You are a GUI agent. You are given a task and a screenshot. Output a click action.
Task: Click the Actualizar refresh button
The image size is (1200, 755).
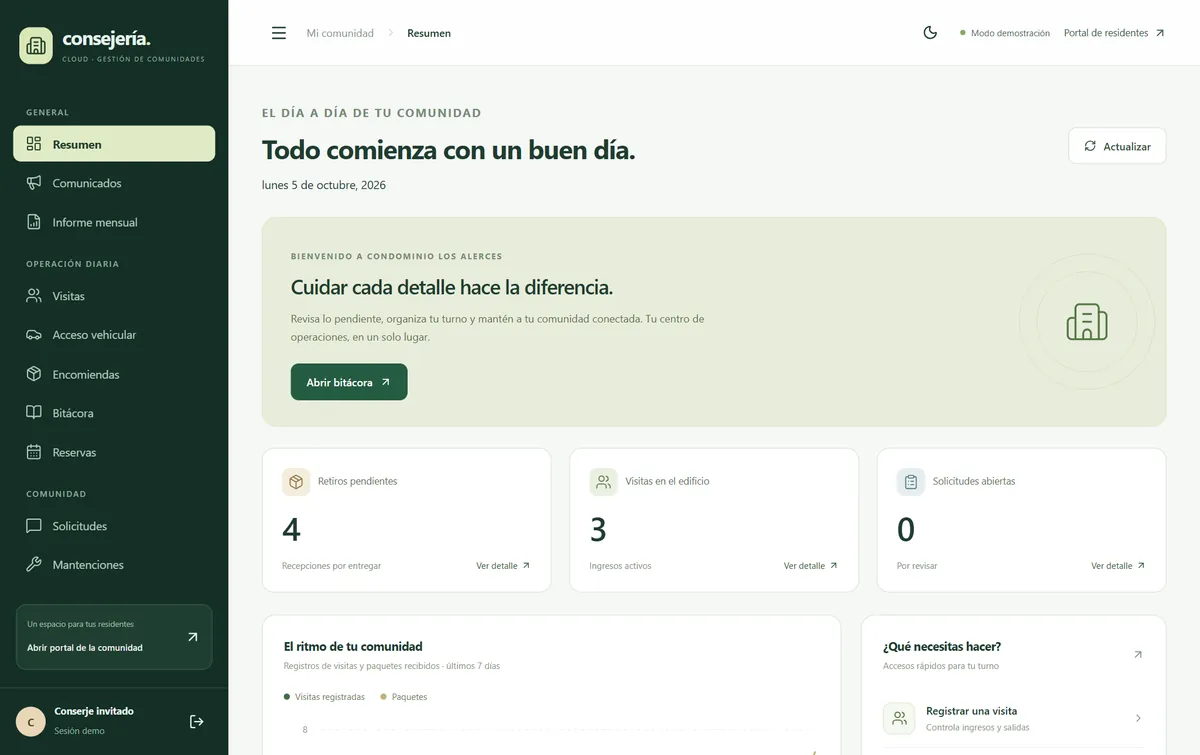point(1117,146)
